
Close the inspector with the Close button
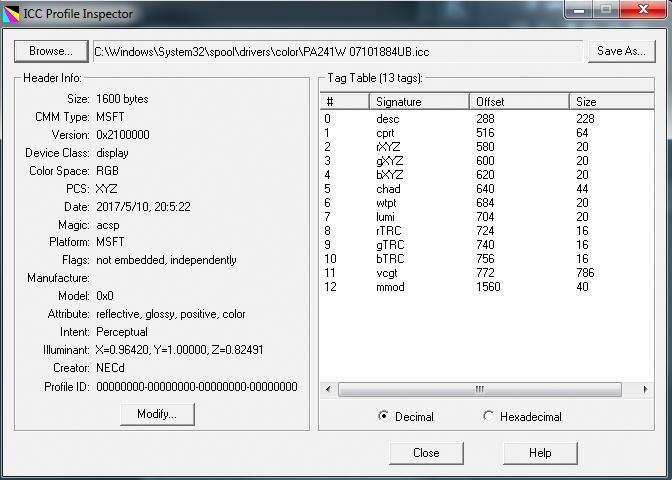pyautogui.click(x=426, y=453)
